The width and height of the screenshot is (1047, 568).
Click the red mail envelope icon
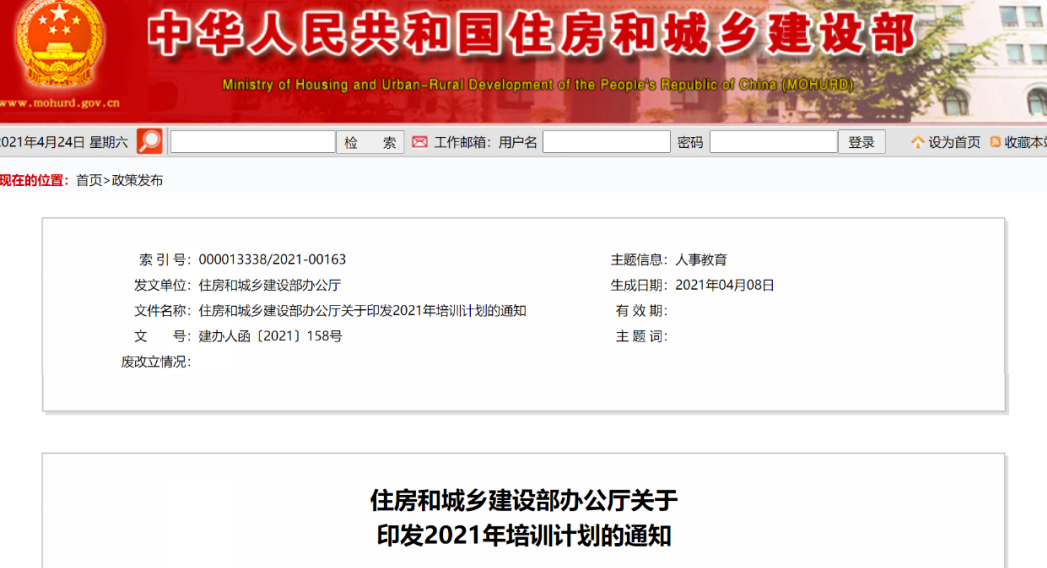click(419, 142)
